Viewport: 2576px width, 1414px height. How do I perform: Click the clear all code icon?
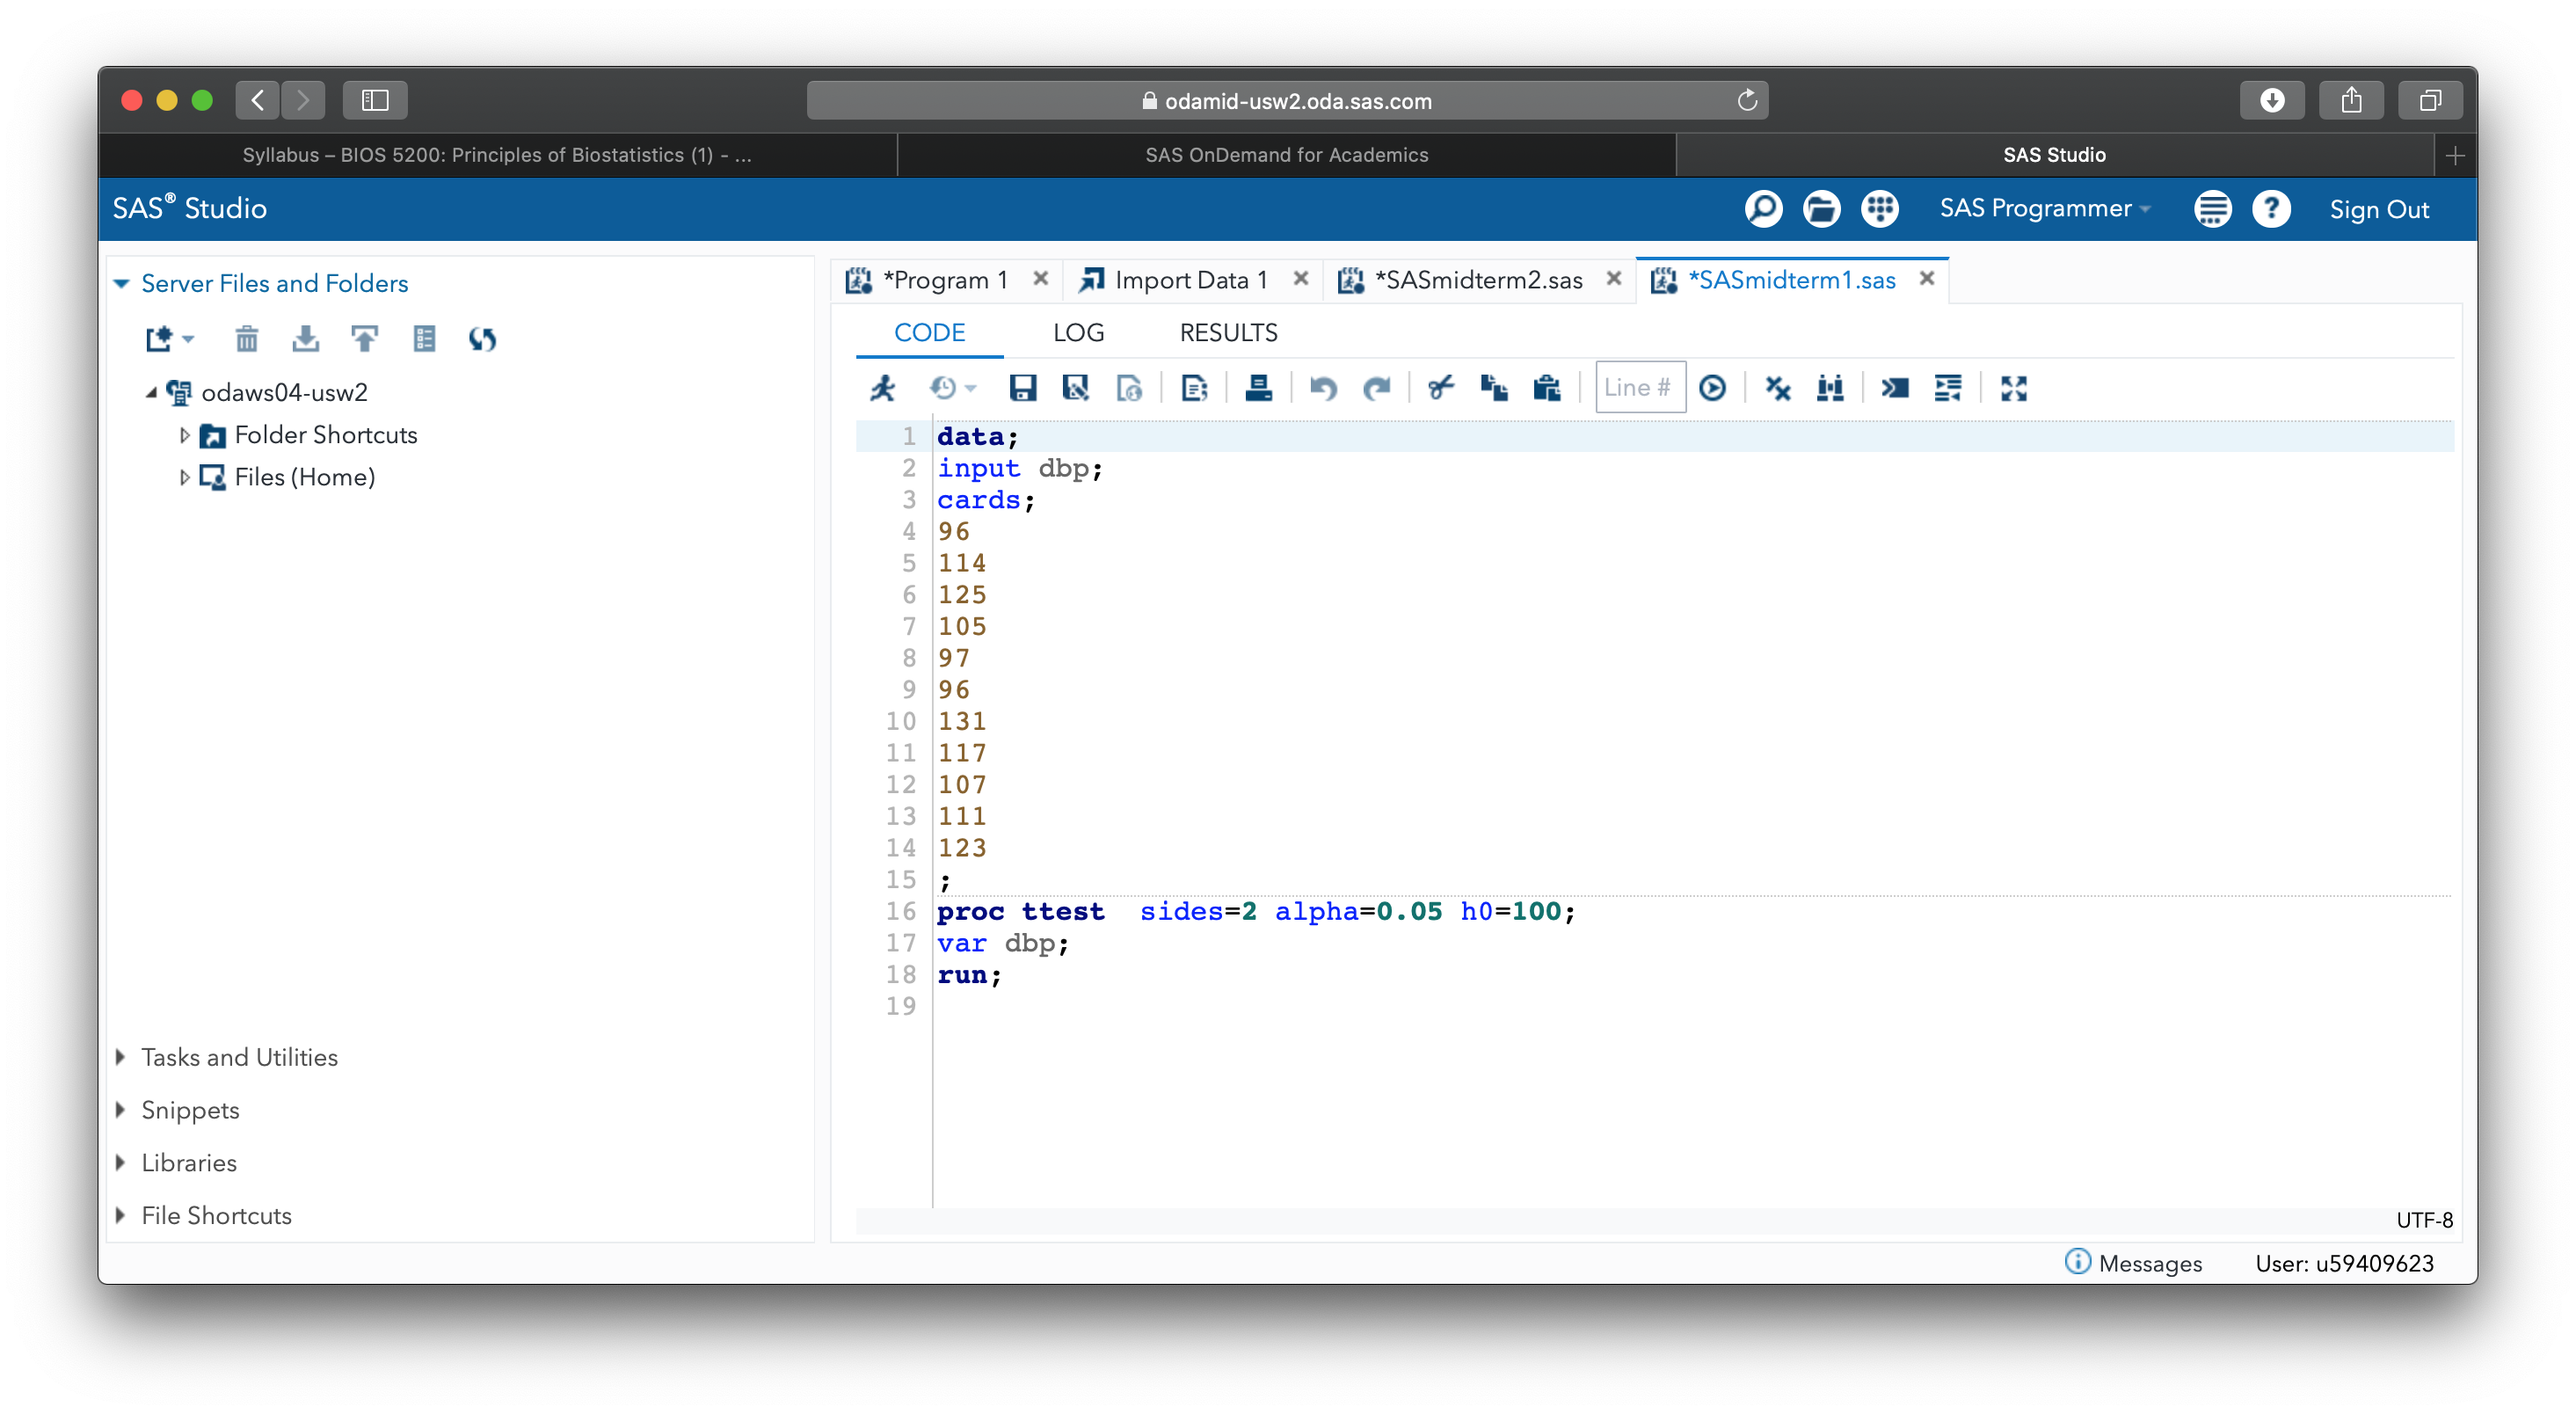(x=1777, y=388)
